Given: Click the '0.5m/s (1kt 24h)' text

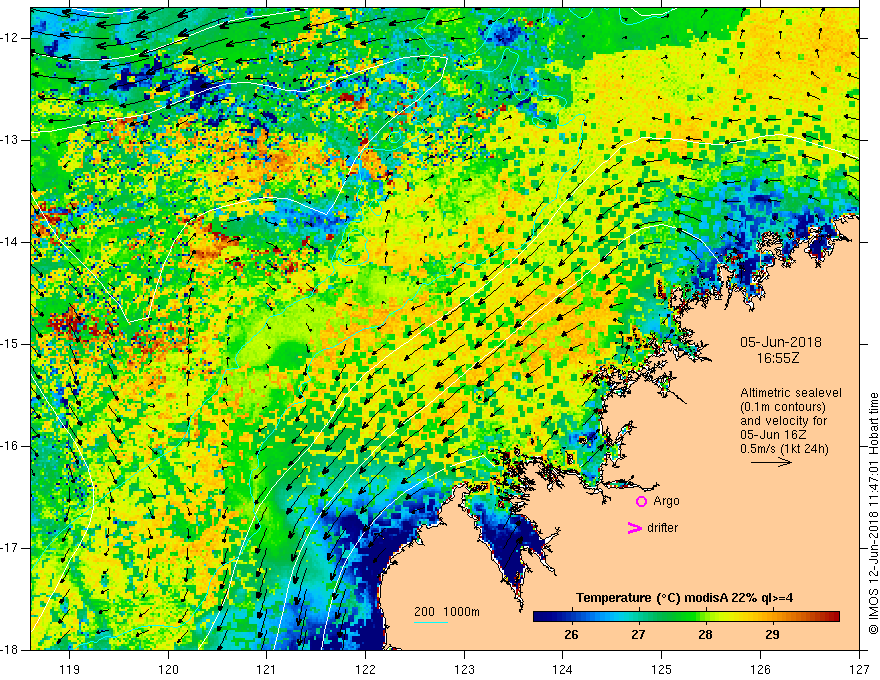Looking at the screenshot, I should (783, 448).
